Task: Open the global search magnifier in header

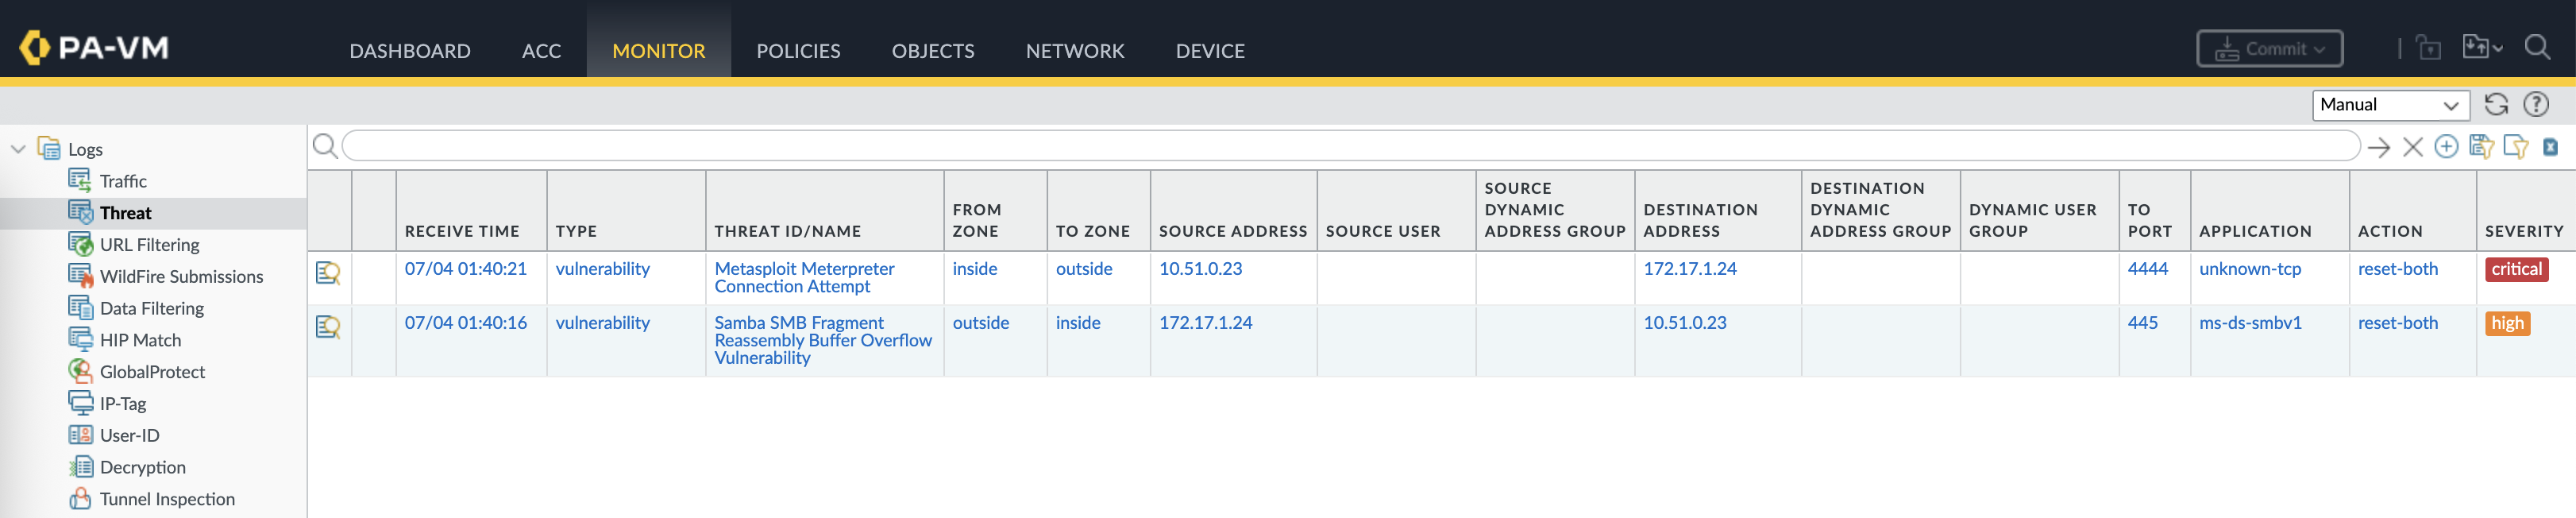Action: [2537, 47]
